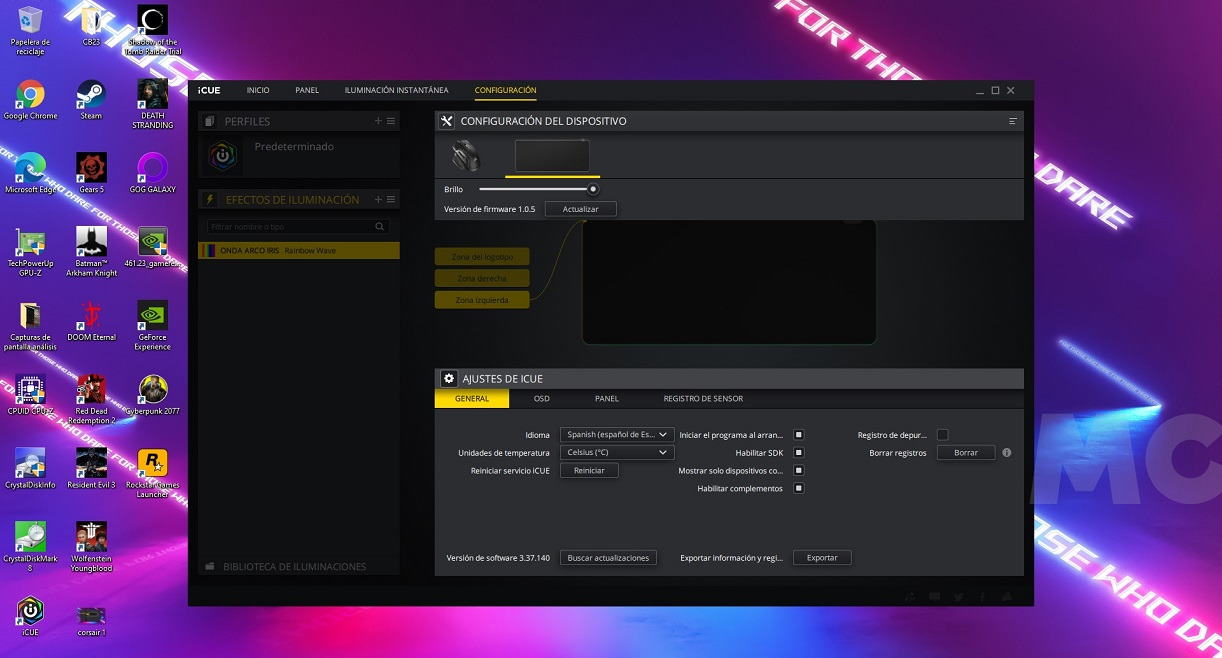Click the search magnifier in the filter box
Image resolution: width=1222 pixels, height=658 pixels.
coord(380,227)
